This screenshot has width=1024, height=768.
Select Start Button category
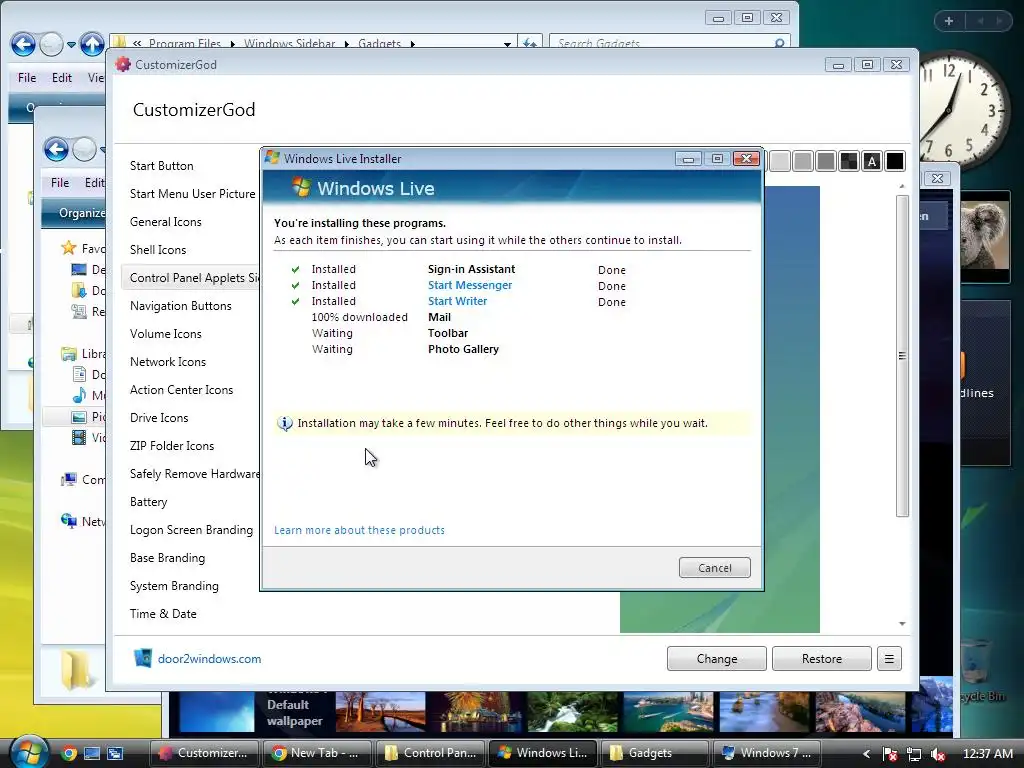click(x=161, y=166)
